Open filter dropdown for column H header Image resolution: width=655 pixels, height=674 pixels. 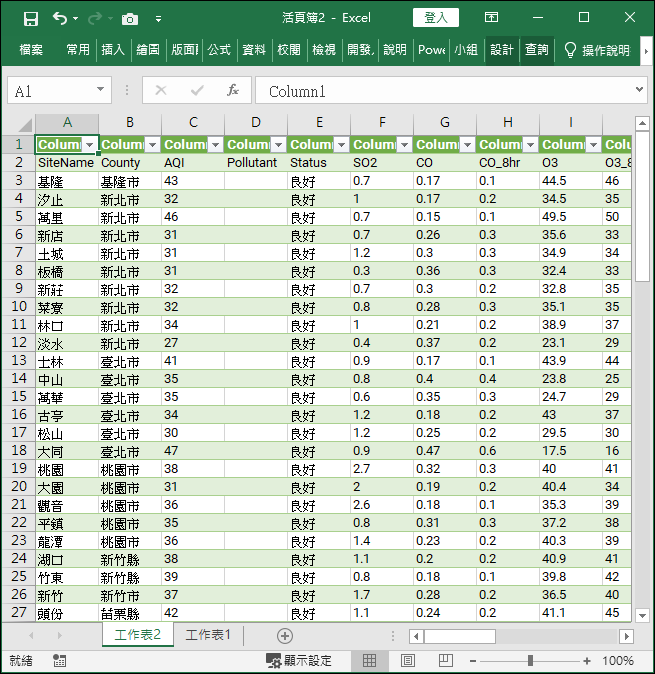530,145
